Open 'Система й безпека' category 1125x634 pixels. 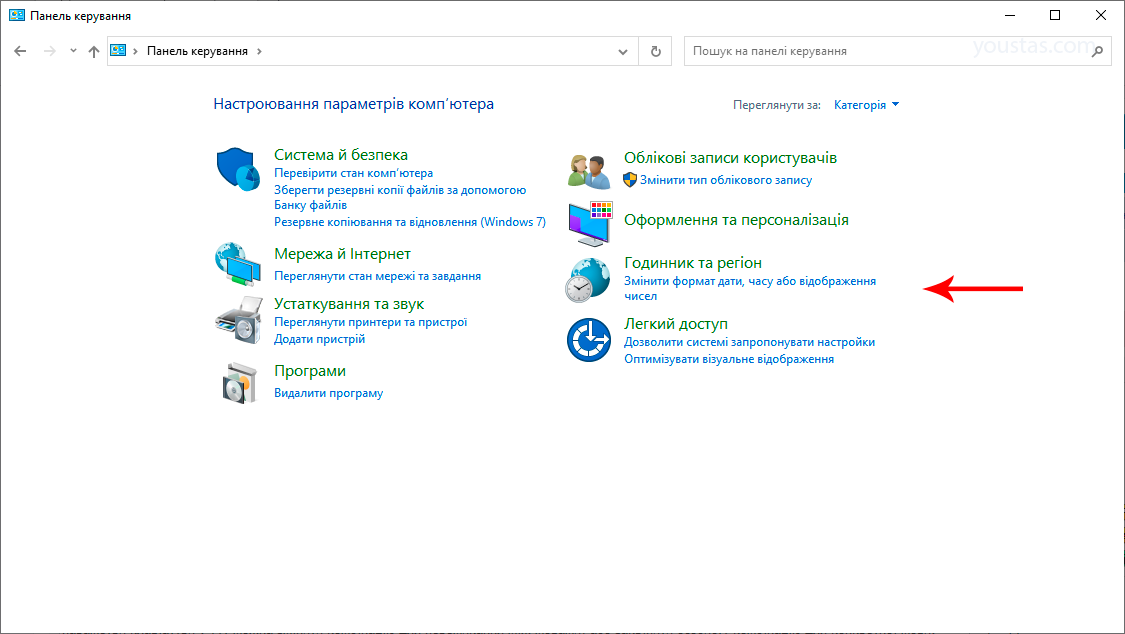pyautogui.click(x=341, y=155)
